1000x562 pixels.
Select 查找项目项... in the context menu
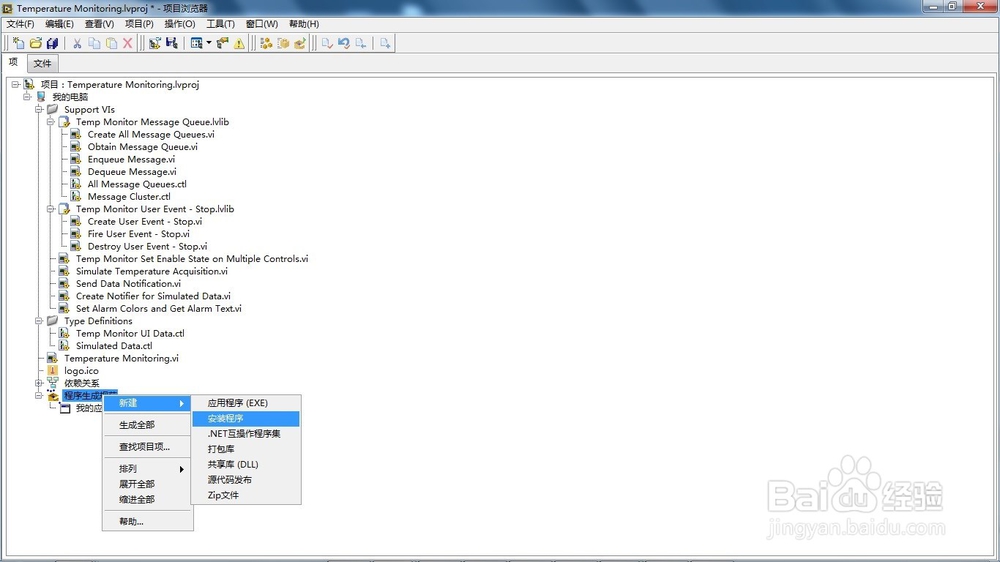[147, 447]
